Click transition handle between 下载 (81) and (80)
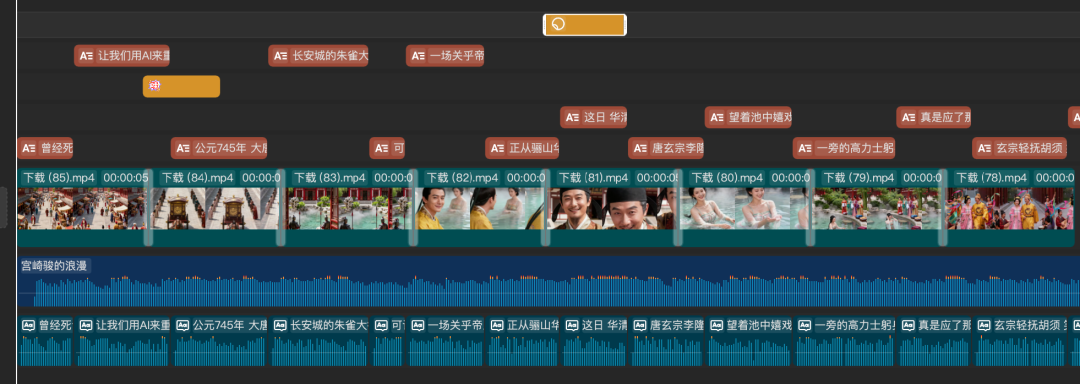The height and width of the screenshot is (384, 1080). (x=678, y=206)
